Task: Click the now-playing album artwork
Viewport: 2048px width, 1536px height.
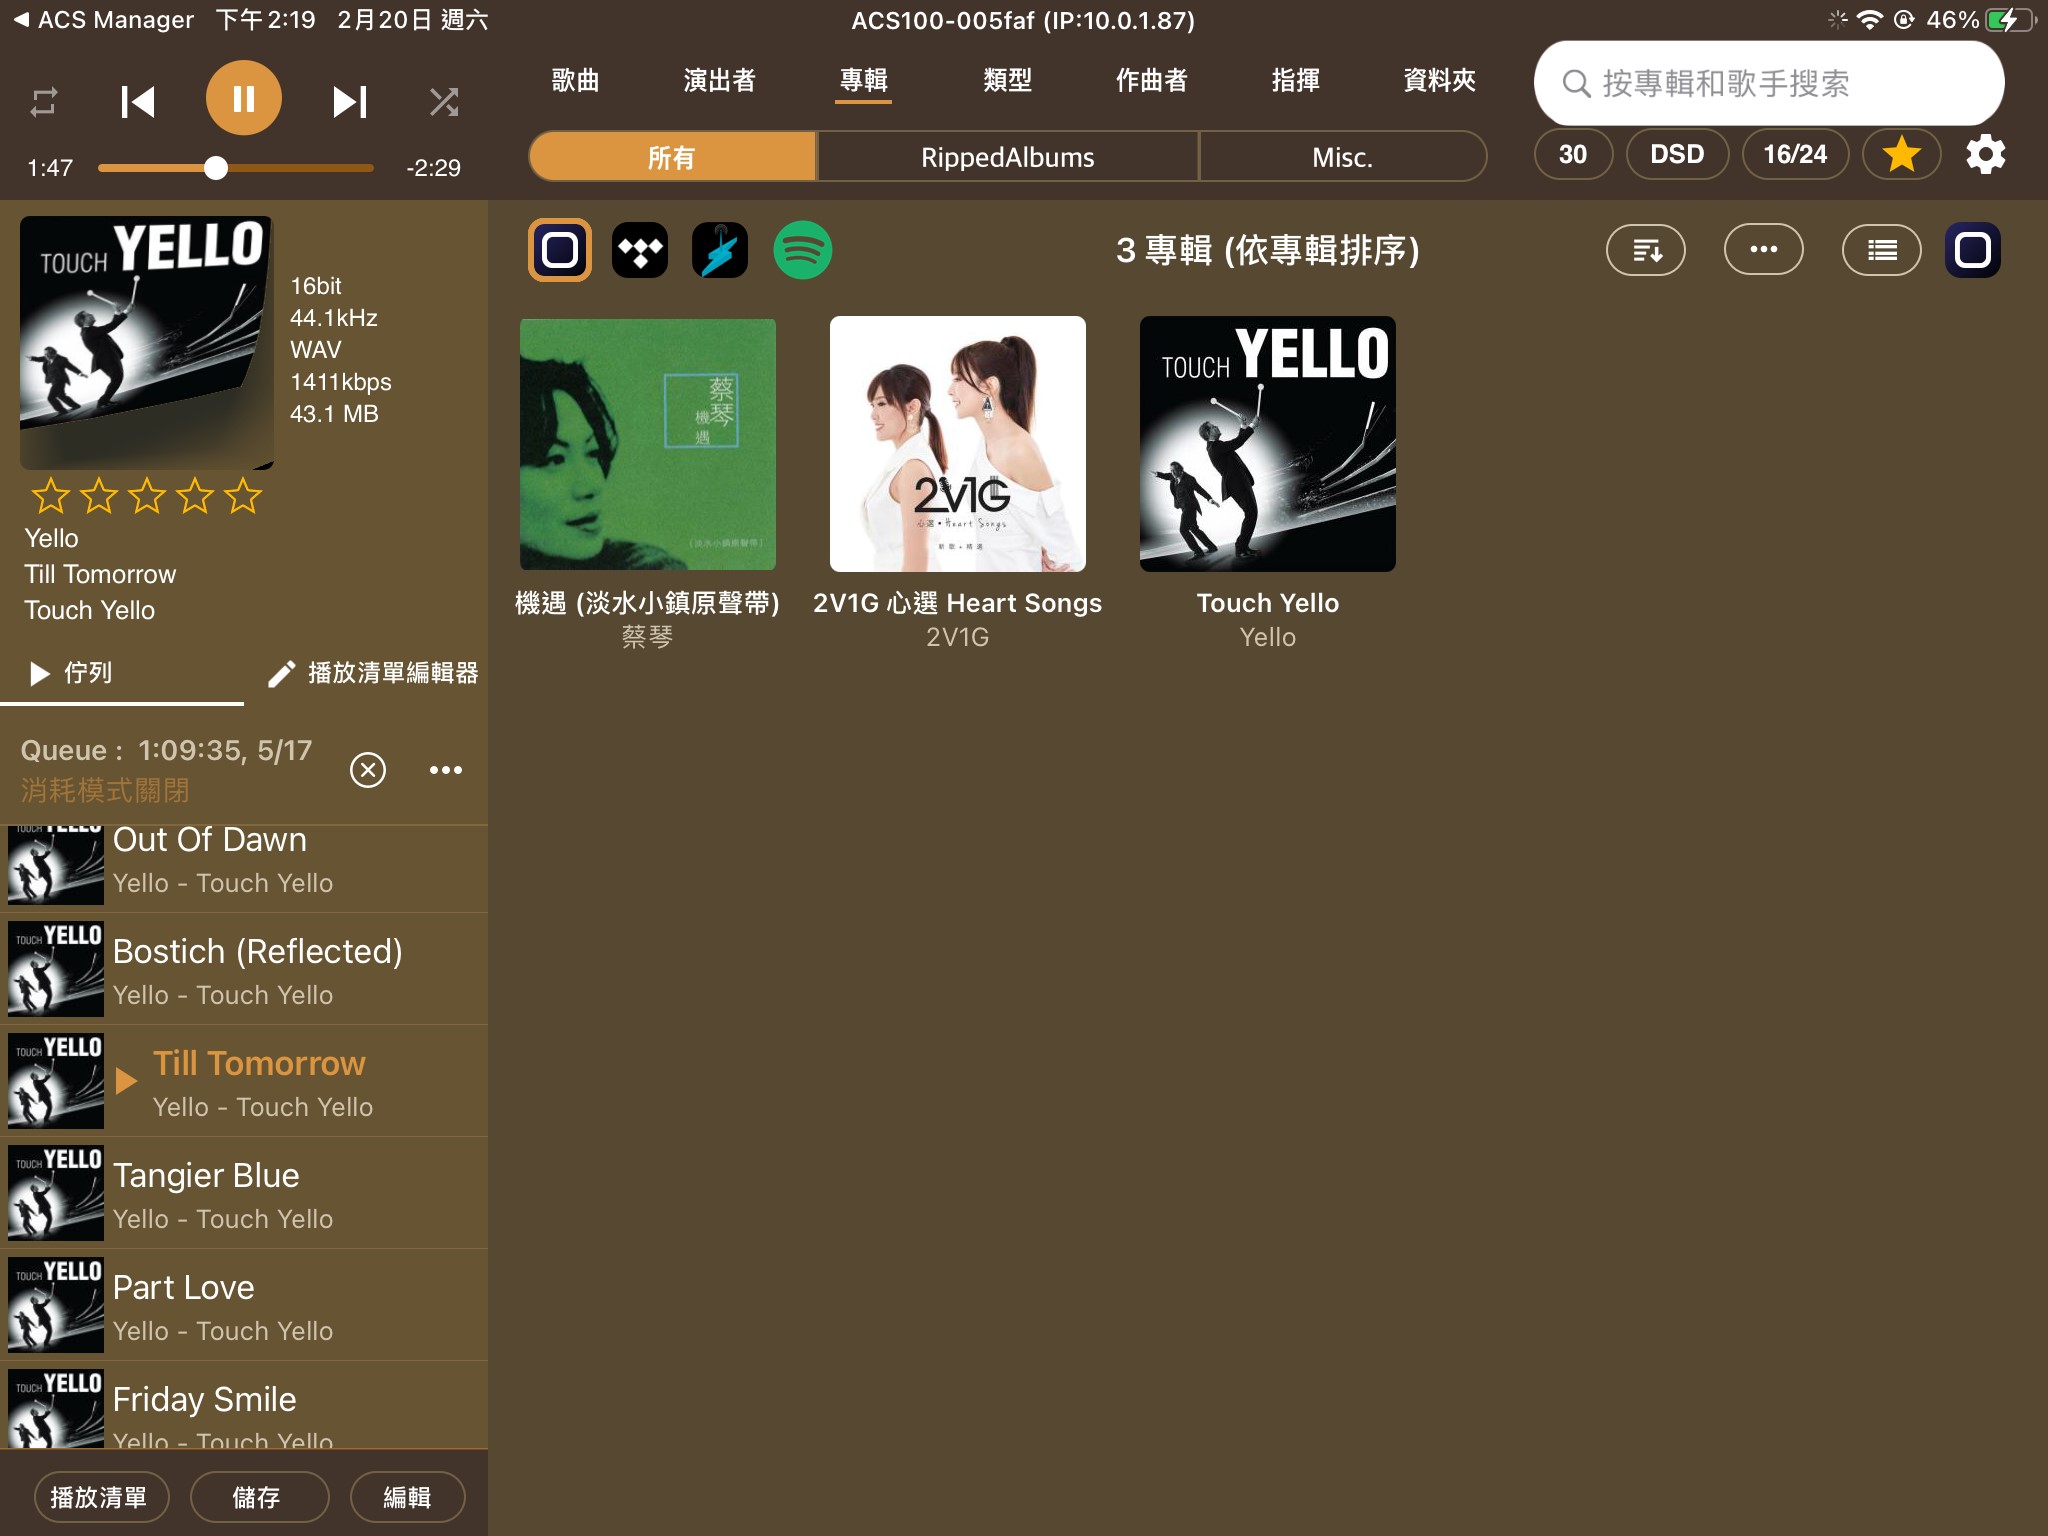Action: pyautogui.click(x=147, y=342)
